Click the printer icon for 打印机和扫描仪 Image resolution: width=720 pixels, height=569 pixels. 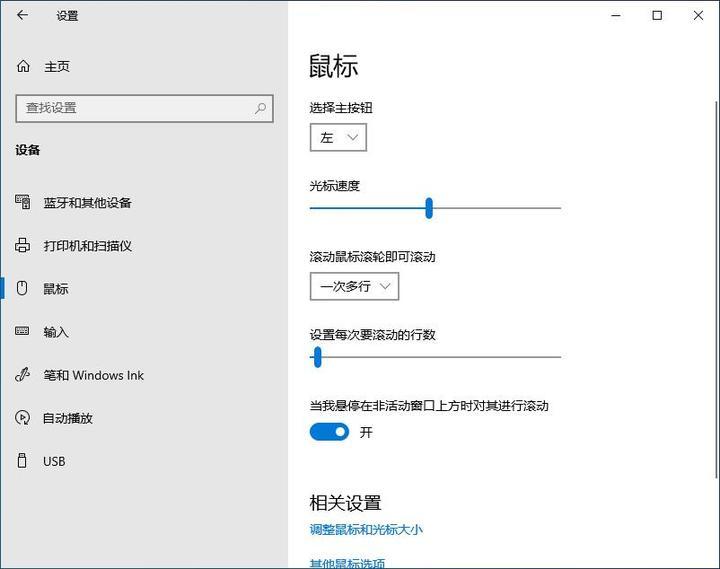pyautogui.click(x=23, y=245)
